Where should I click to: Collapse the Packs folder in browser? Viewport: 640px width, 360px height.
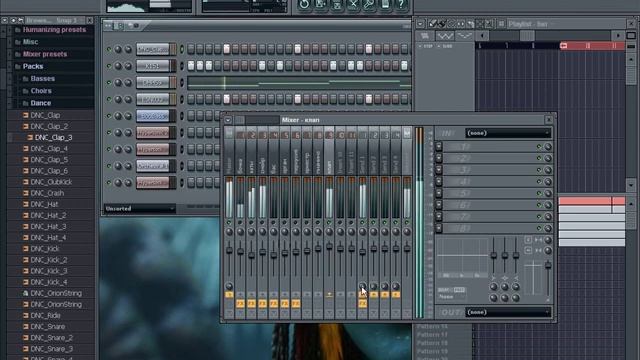click(x=33, y=66)
